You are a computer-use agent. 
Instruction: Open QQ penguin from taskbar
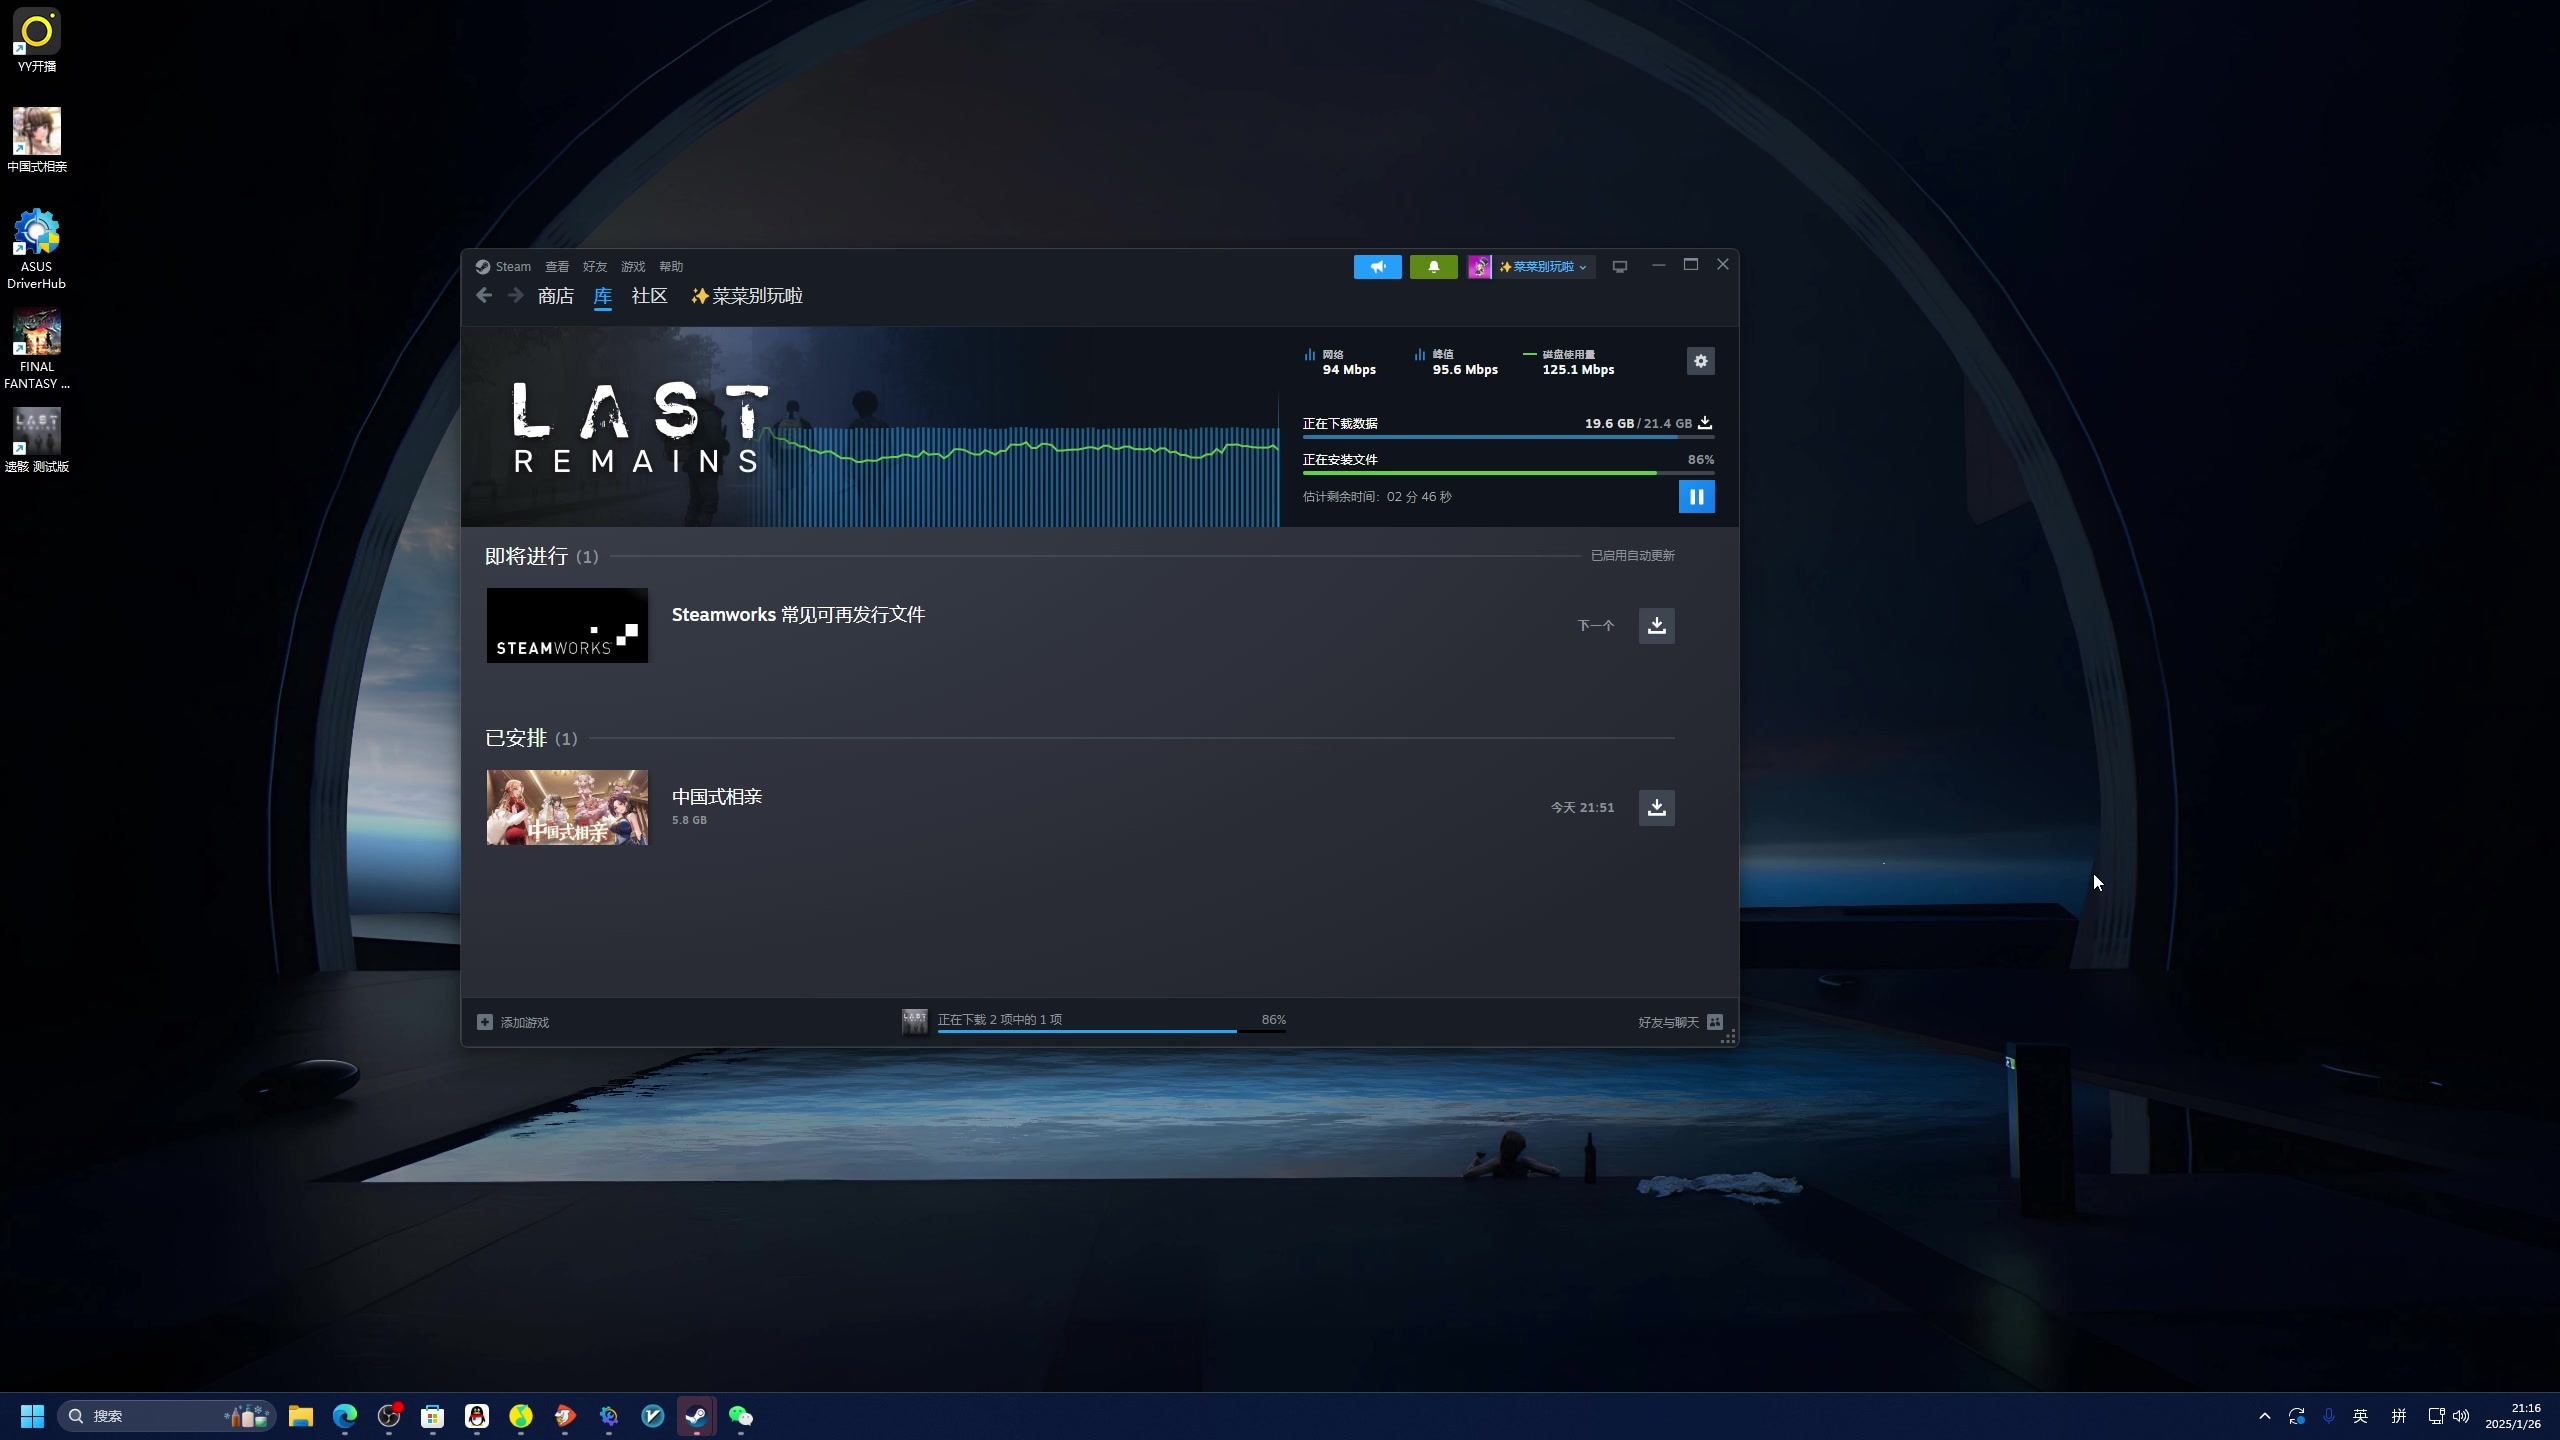(x=477, y=1416)
